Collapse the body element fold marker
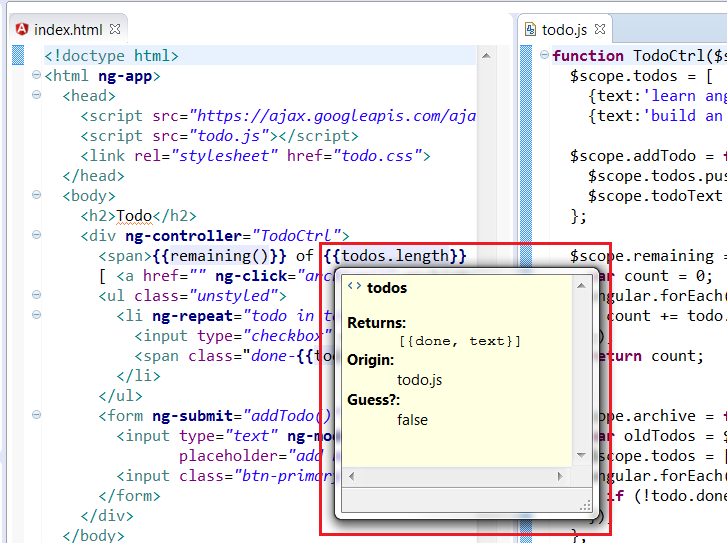Viewport: 727px width, 543px height. [36, 196]
